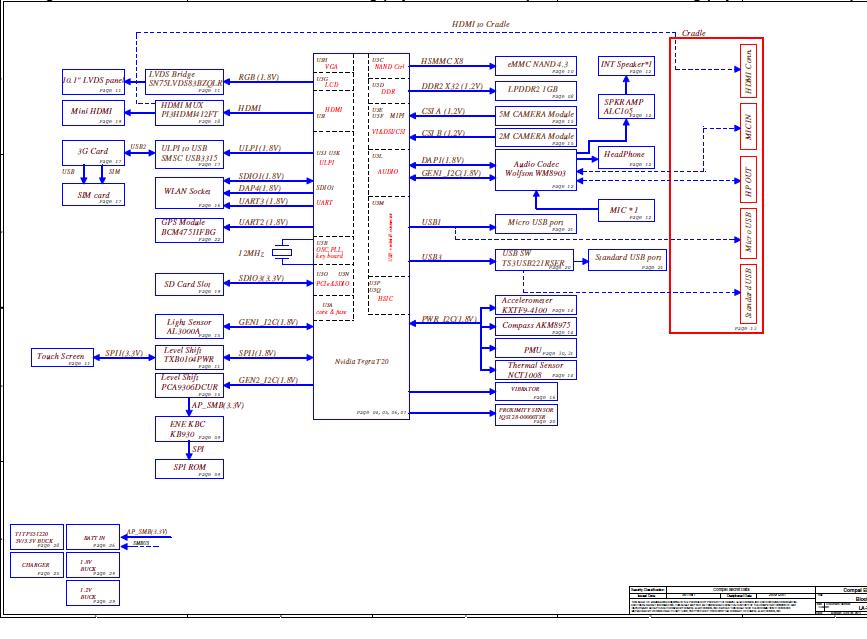This screenshot has width=867, height=639.
Task: Click the PROXIMITY SENSOR block
Action: [x=526, y=415]
